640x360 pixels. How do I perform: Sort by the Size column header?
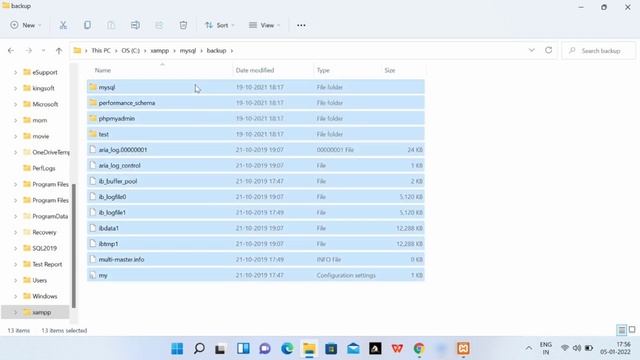390,70
